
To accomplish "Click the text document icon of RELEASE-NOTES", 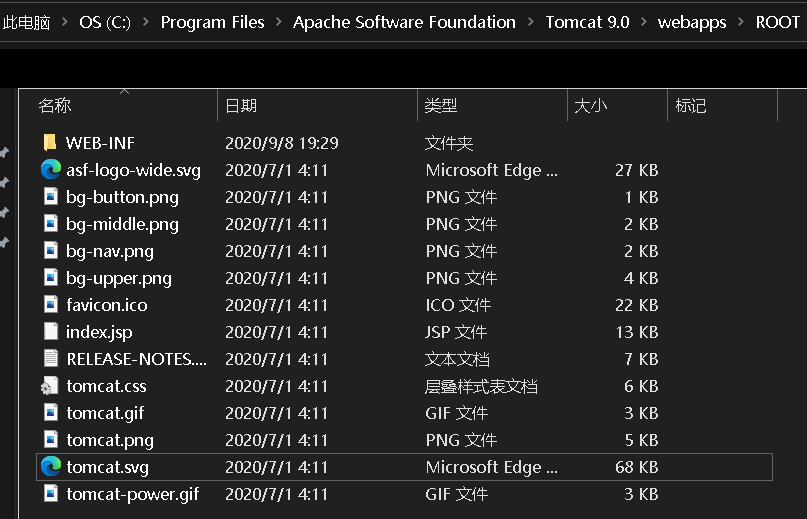I will pyautogui.click(x=50, y=358).
